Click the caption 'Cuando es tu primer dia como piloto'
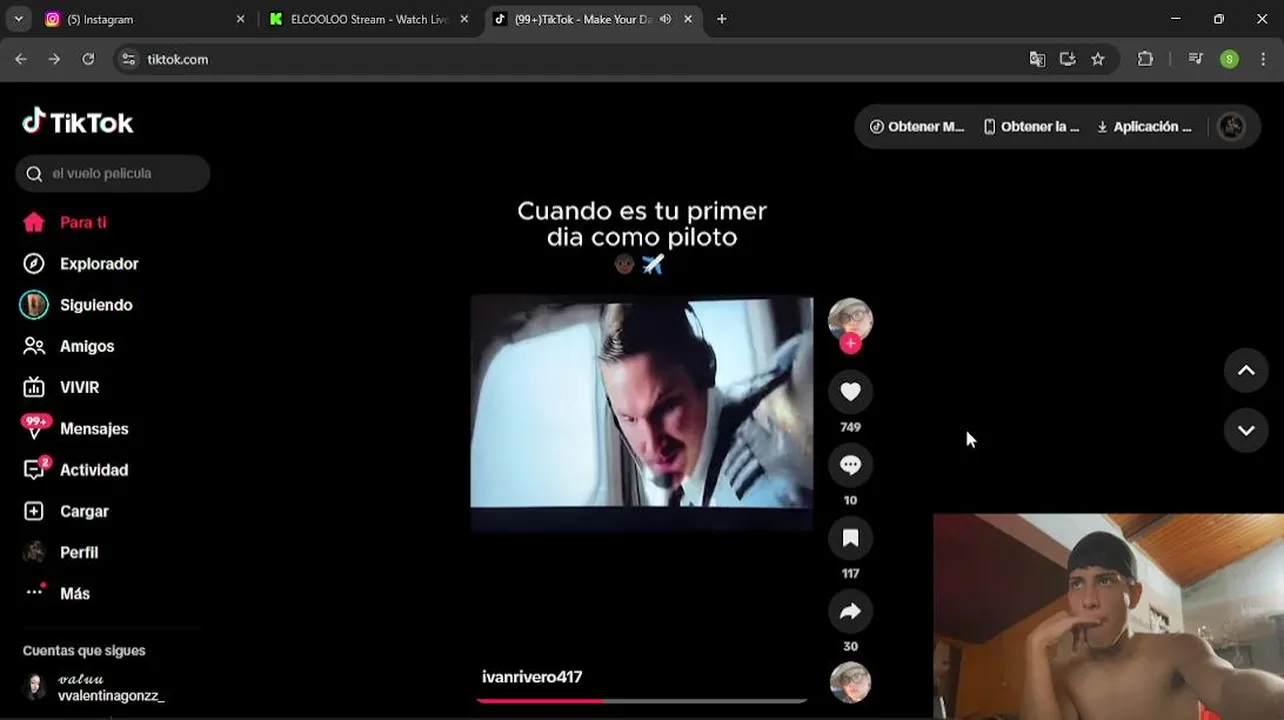 642,224
